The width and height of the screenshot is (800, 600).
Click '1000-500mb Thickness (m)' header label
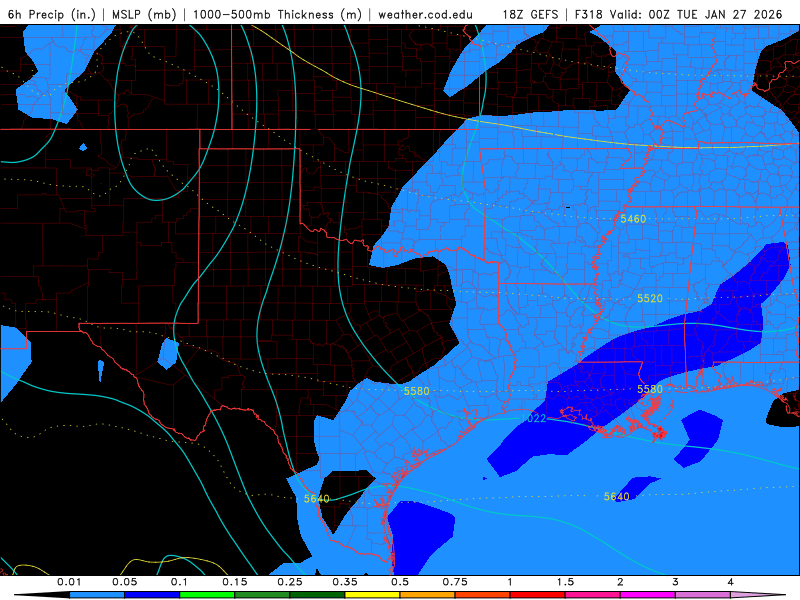click(x=277, y=14)
